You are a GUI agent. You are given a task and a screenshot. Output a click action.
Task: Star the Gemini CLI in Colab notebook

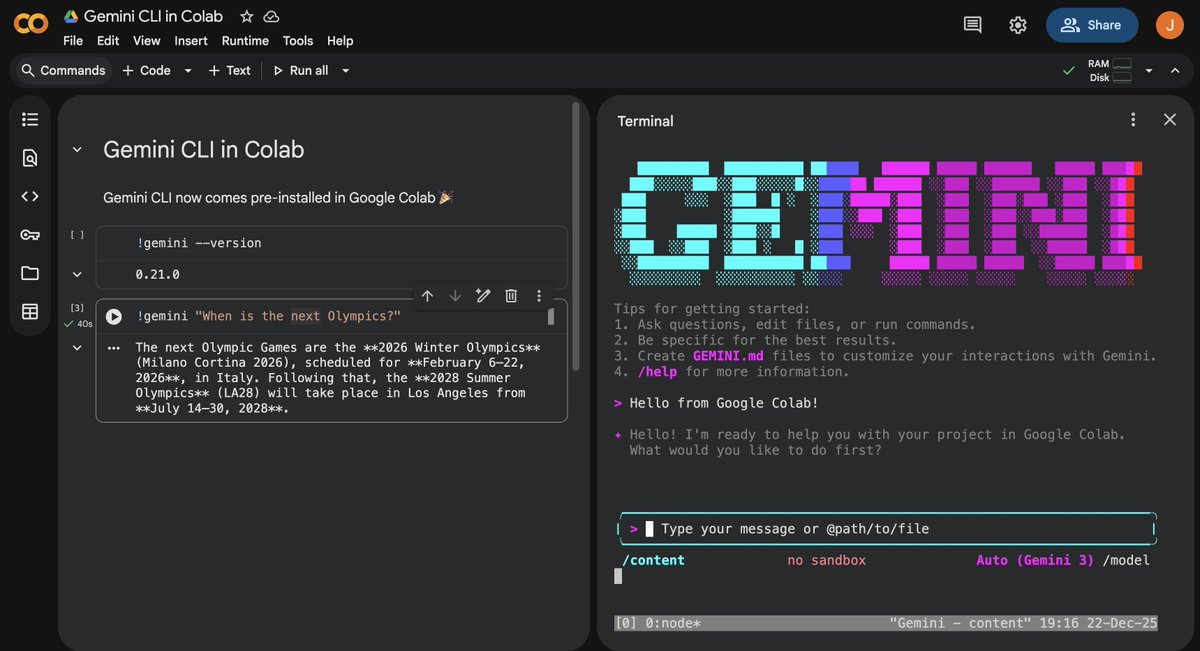coord(247,16)
